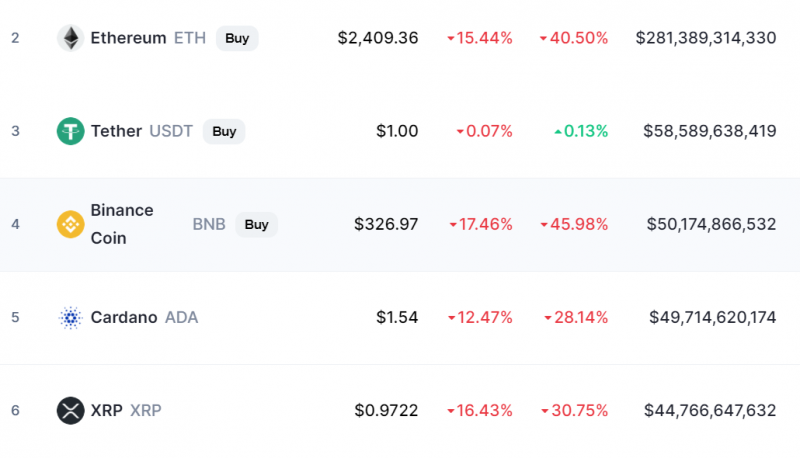This screenshot has height=458, width=800.
Task: Click Binance Coin market cap $50,174,866,532
Action: (x=711, y=224)
